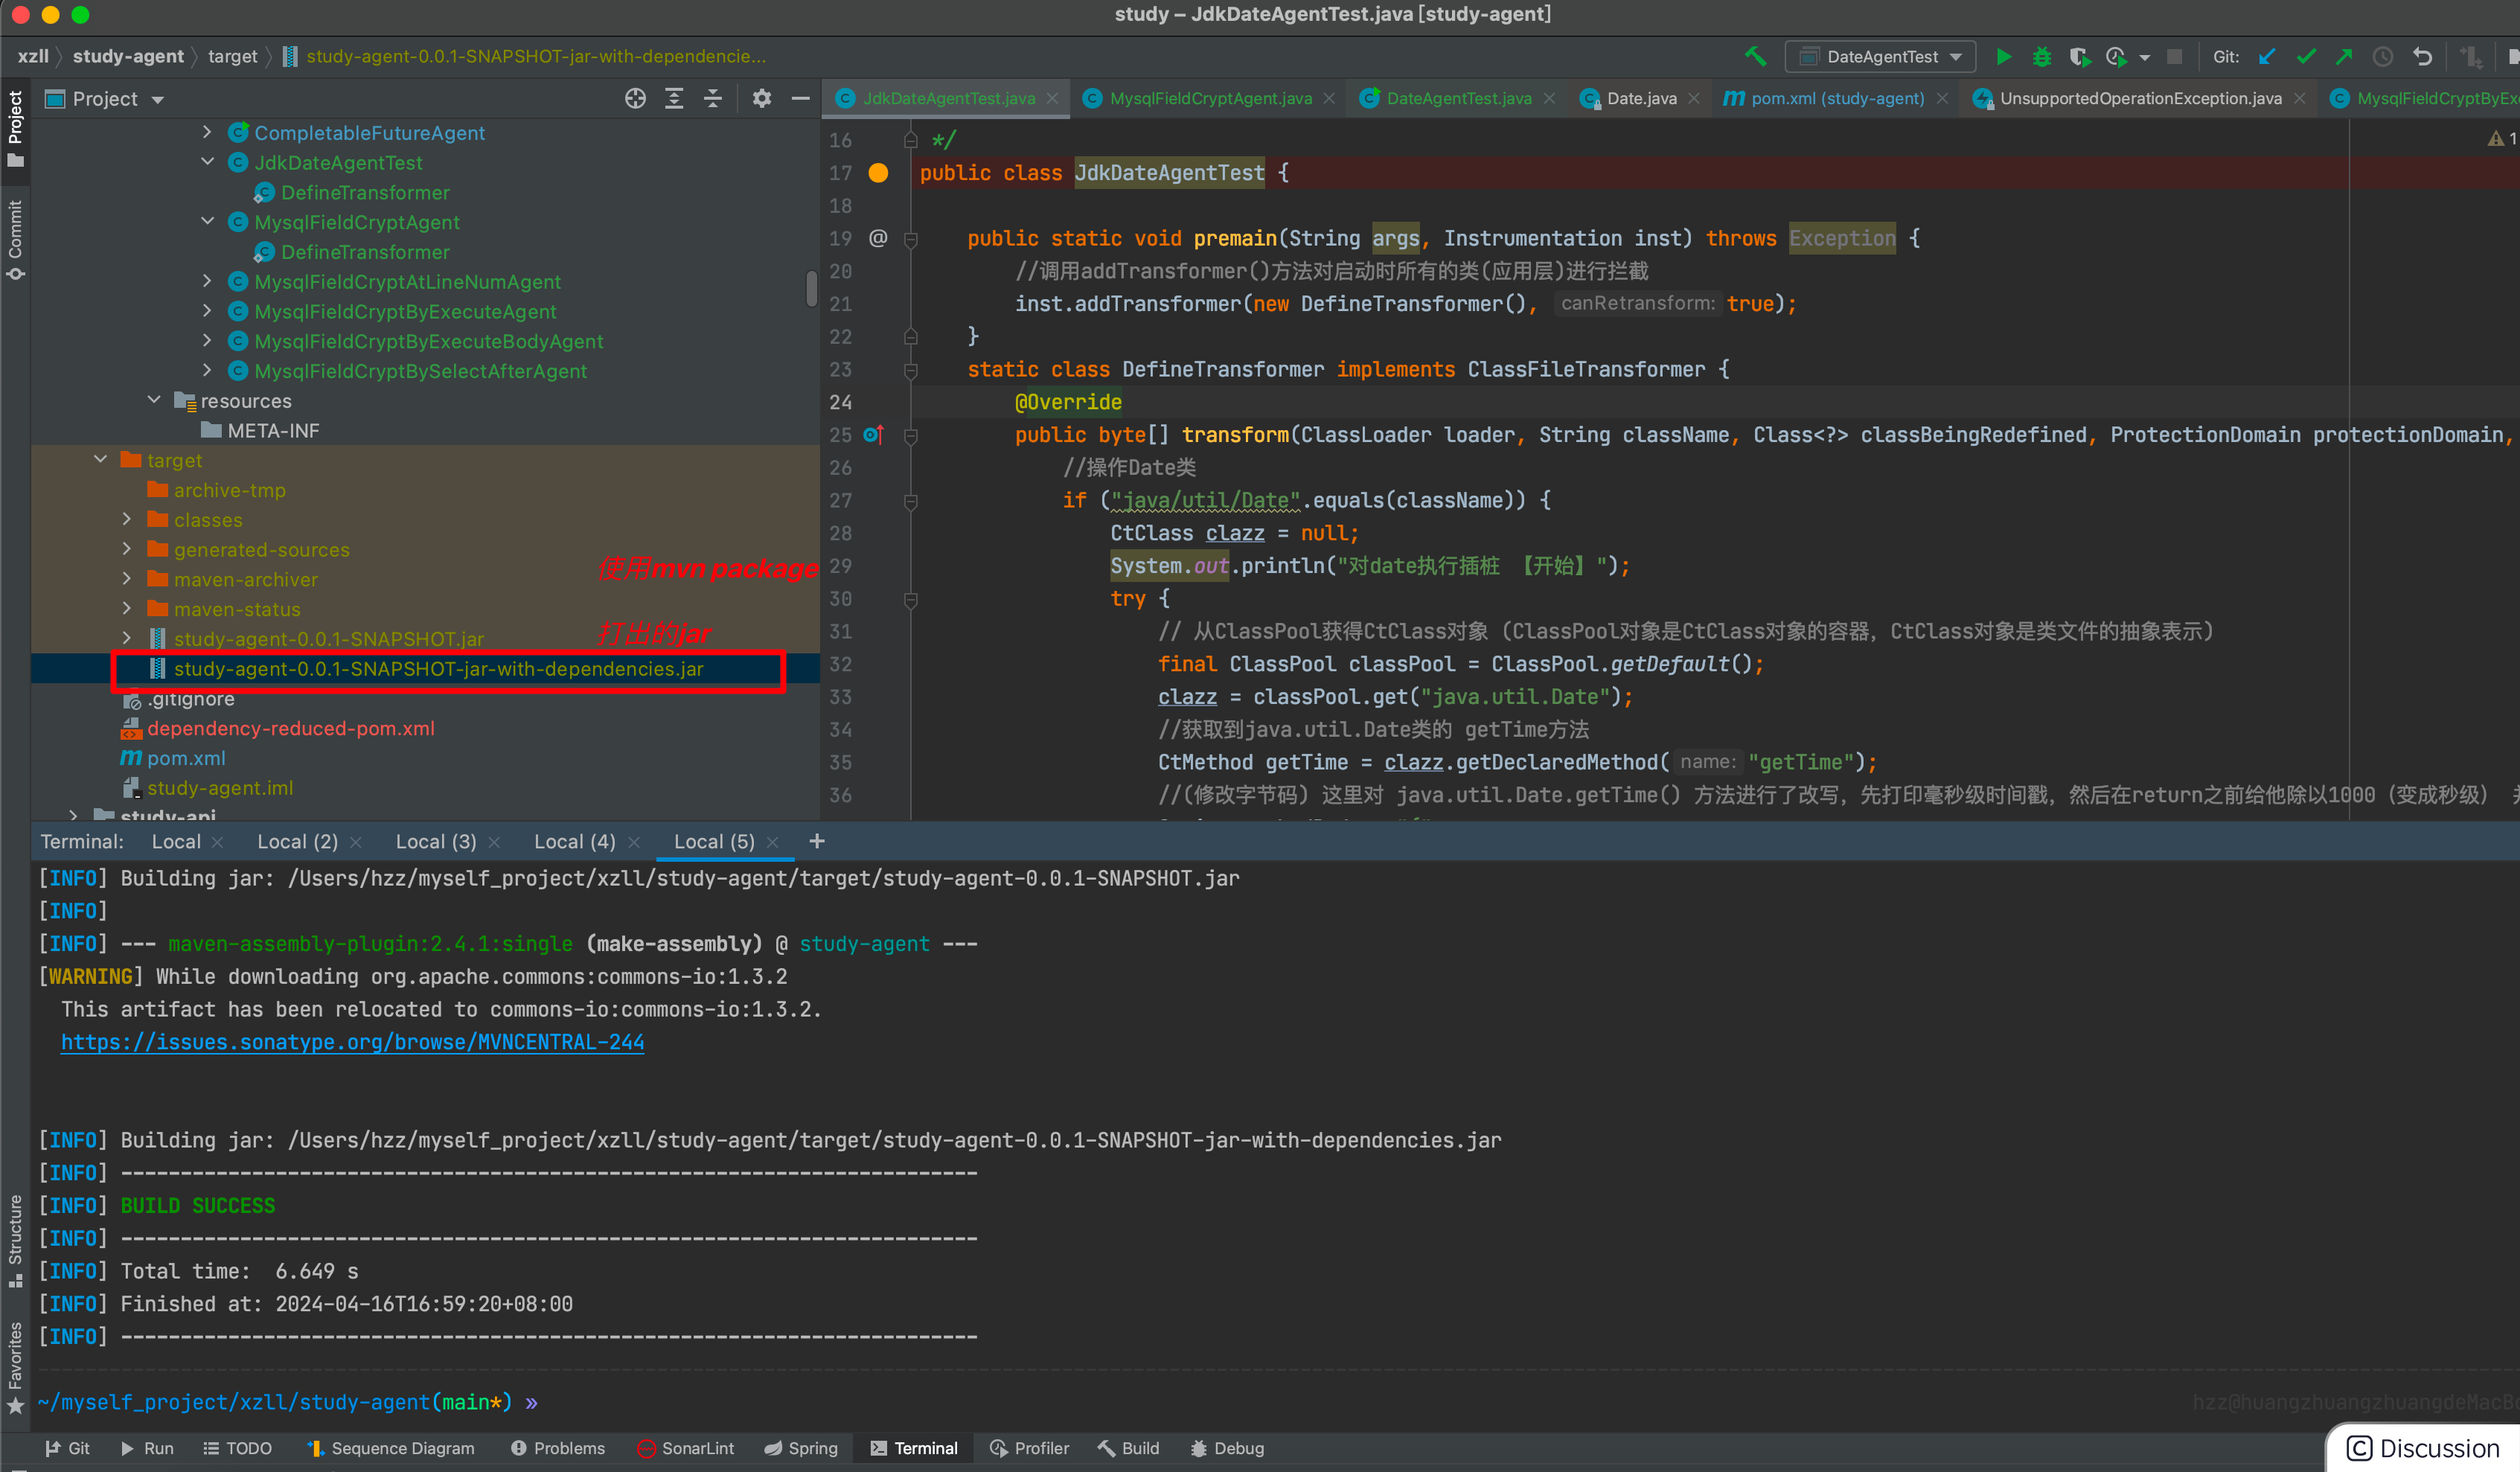Collapse the resources folder node
Screen dimensions: 2520x1472
[153, 400]
